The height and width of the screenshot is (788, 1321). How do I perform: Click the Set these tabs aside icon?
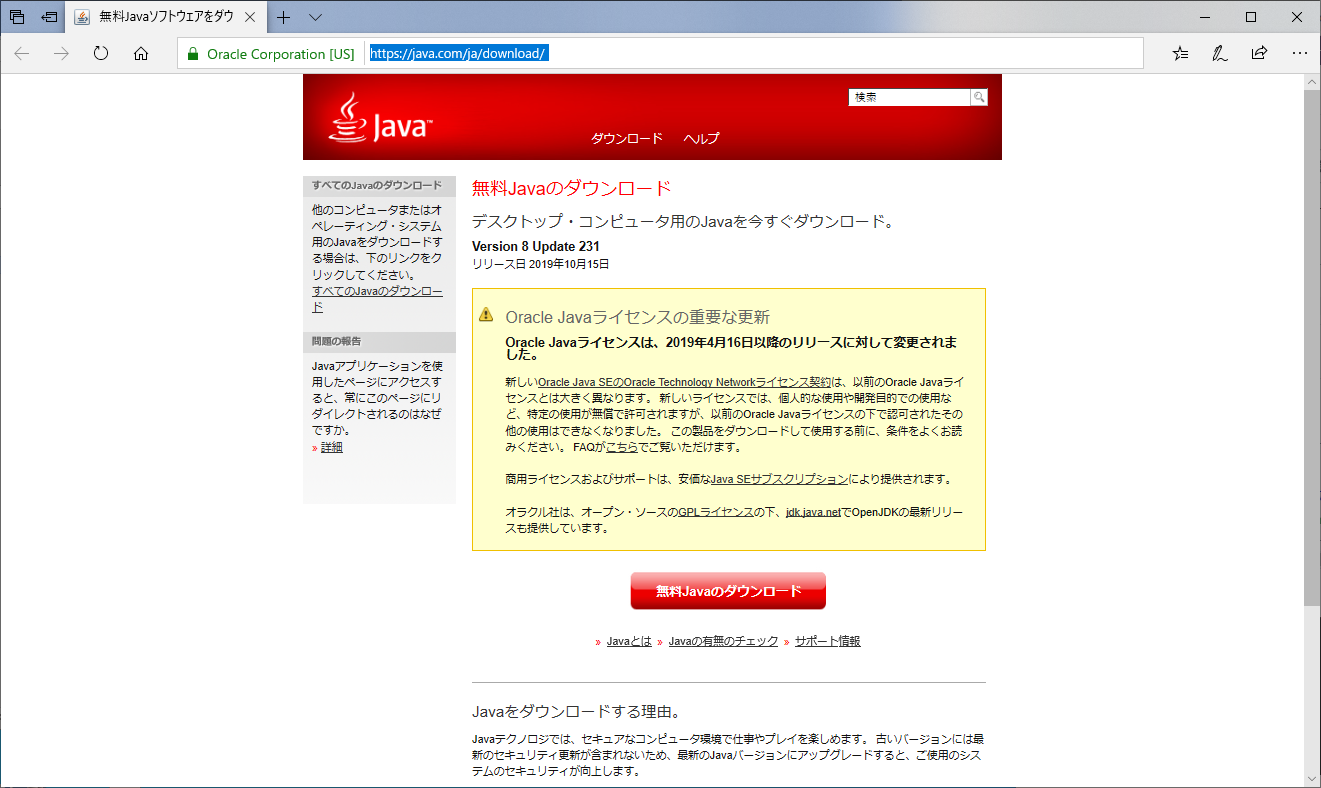(x=49, y=17)
